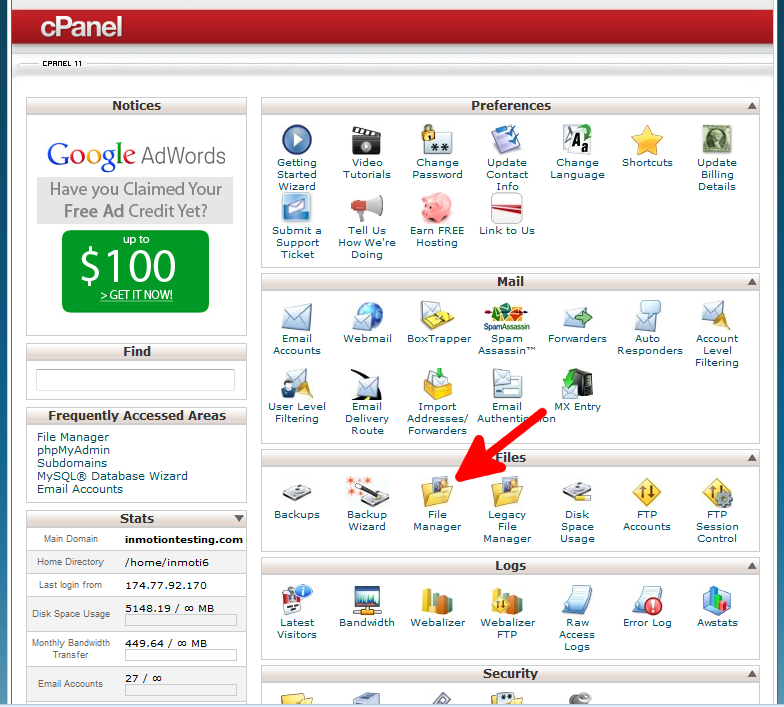Open the FTP Accounts icon

647,492
